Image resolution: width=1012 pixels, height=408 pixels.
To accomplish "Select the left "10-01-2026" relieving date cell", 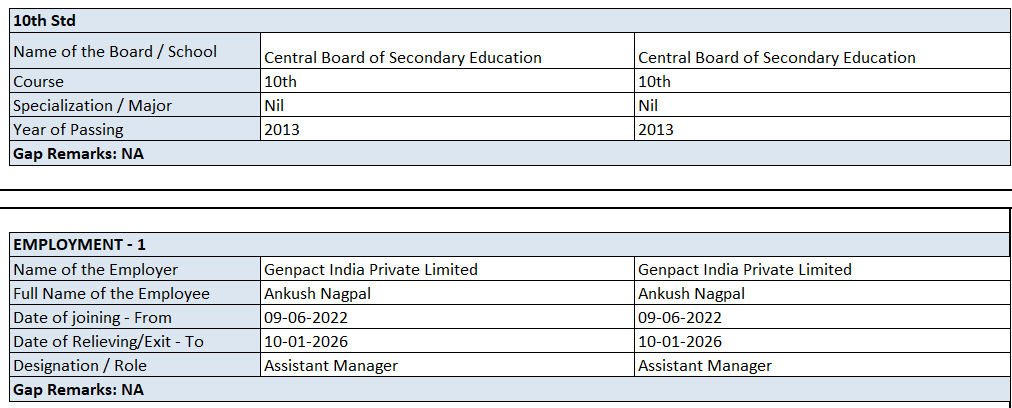I will pyautogui.click(x=305, y=342).
